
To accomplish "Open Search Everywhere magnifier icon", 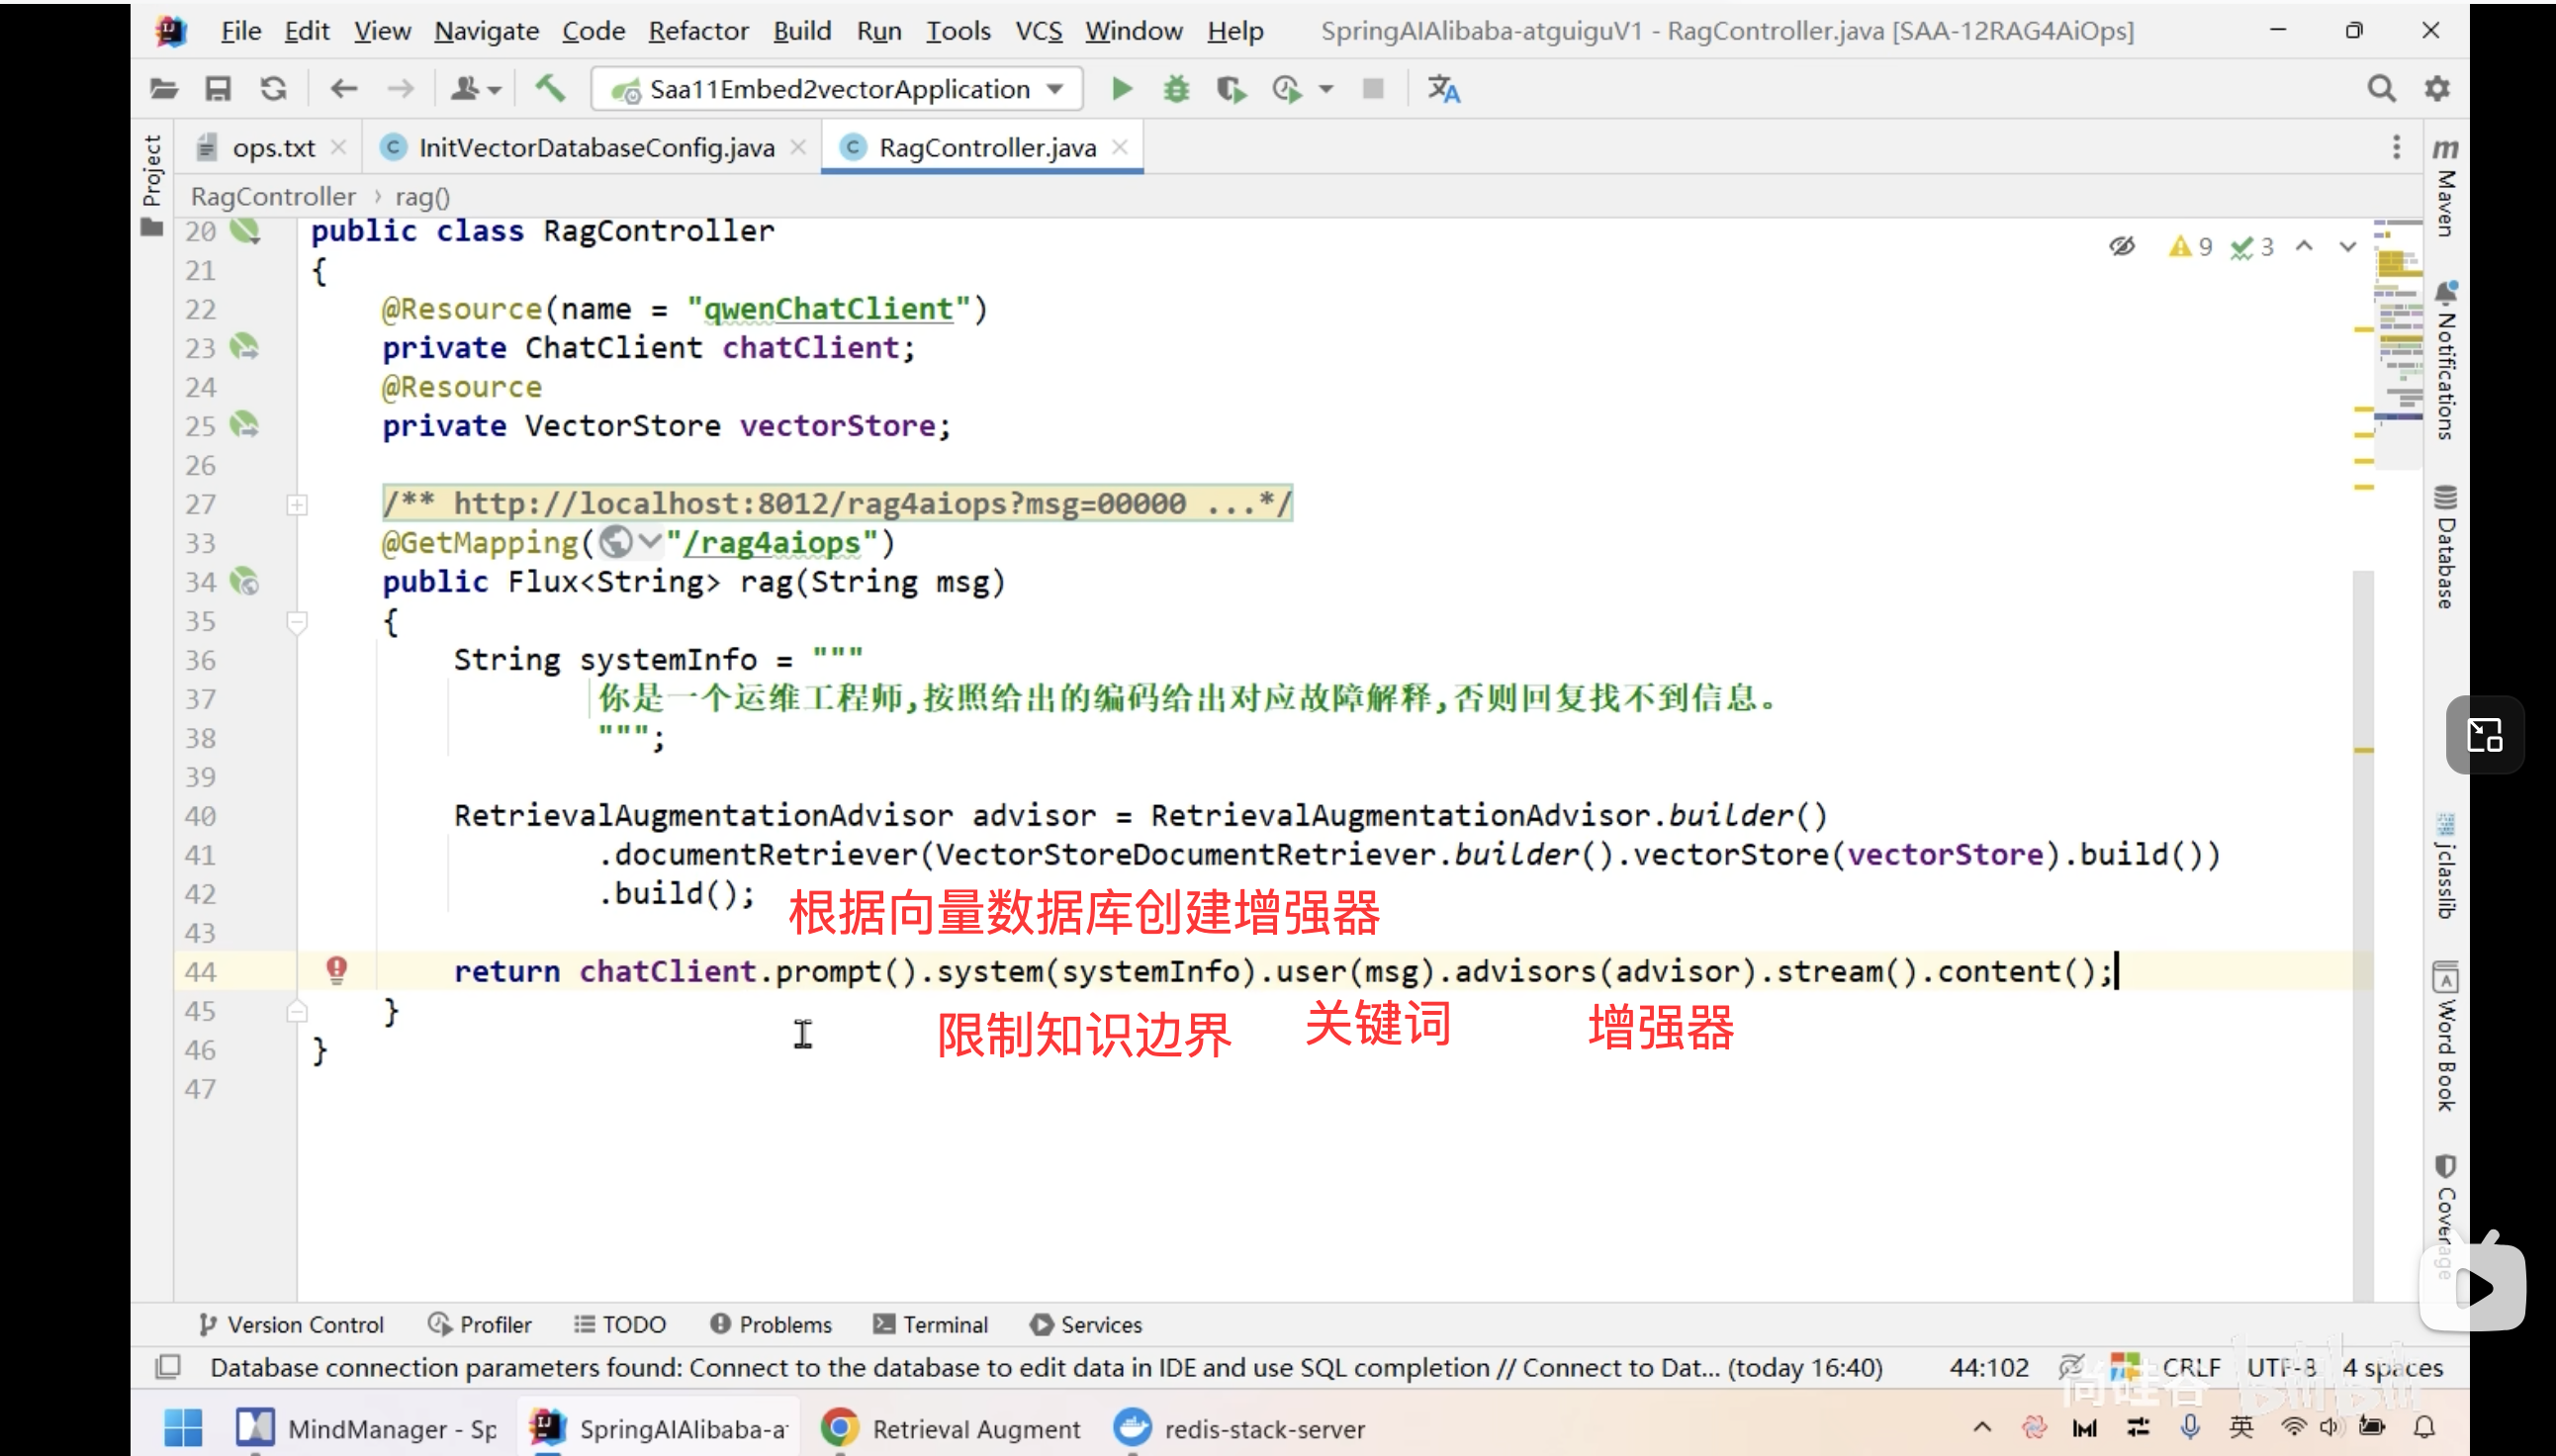I will pos(2381,89).
